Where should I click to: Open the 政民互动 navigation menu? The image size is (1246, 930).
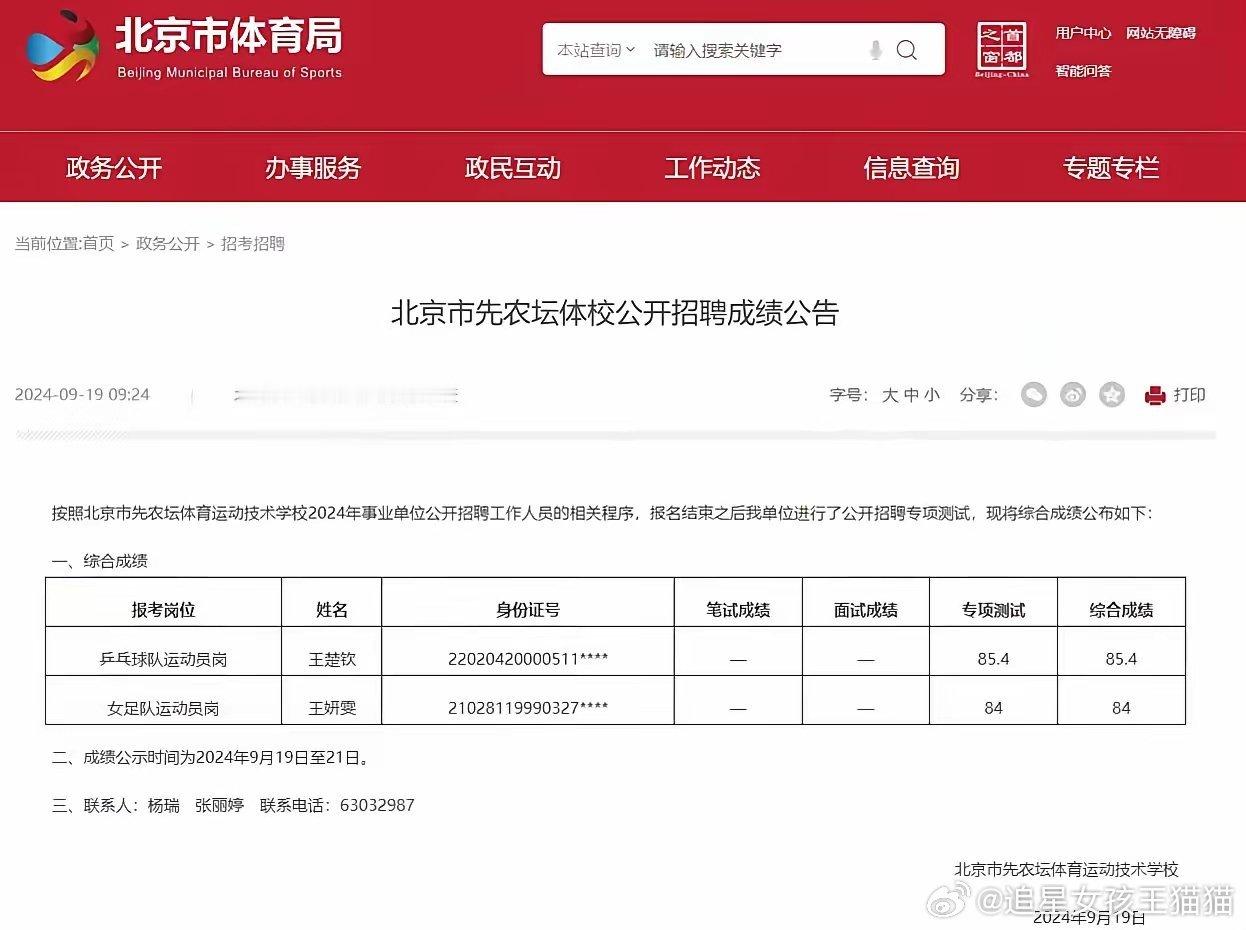(x=513, y=168)
